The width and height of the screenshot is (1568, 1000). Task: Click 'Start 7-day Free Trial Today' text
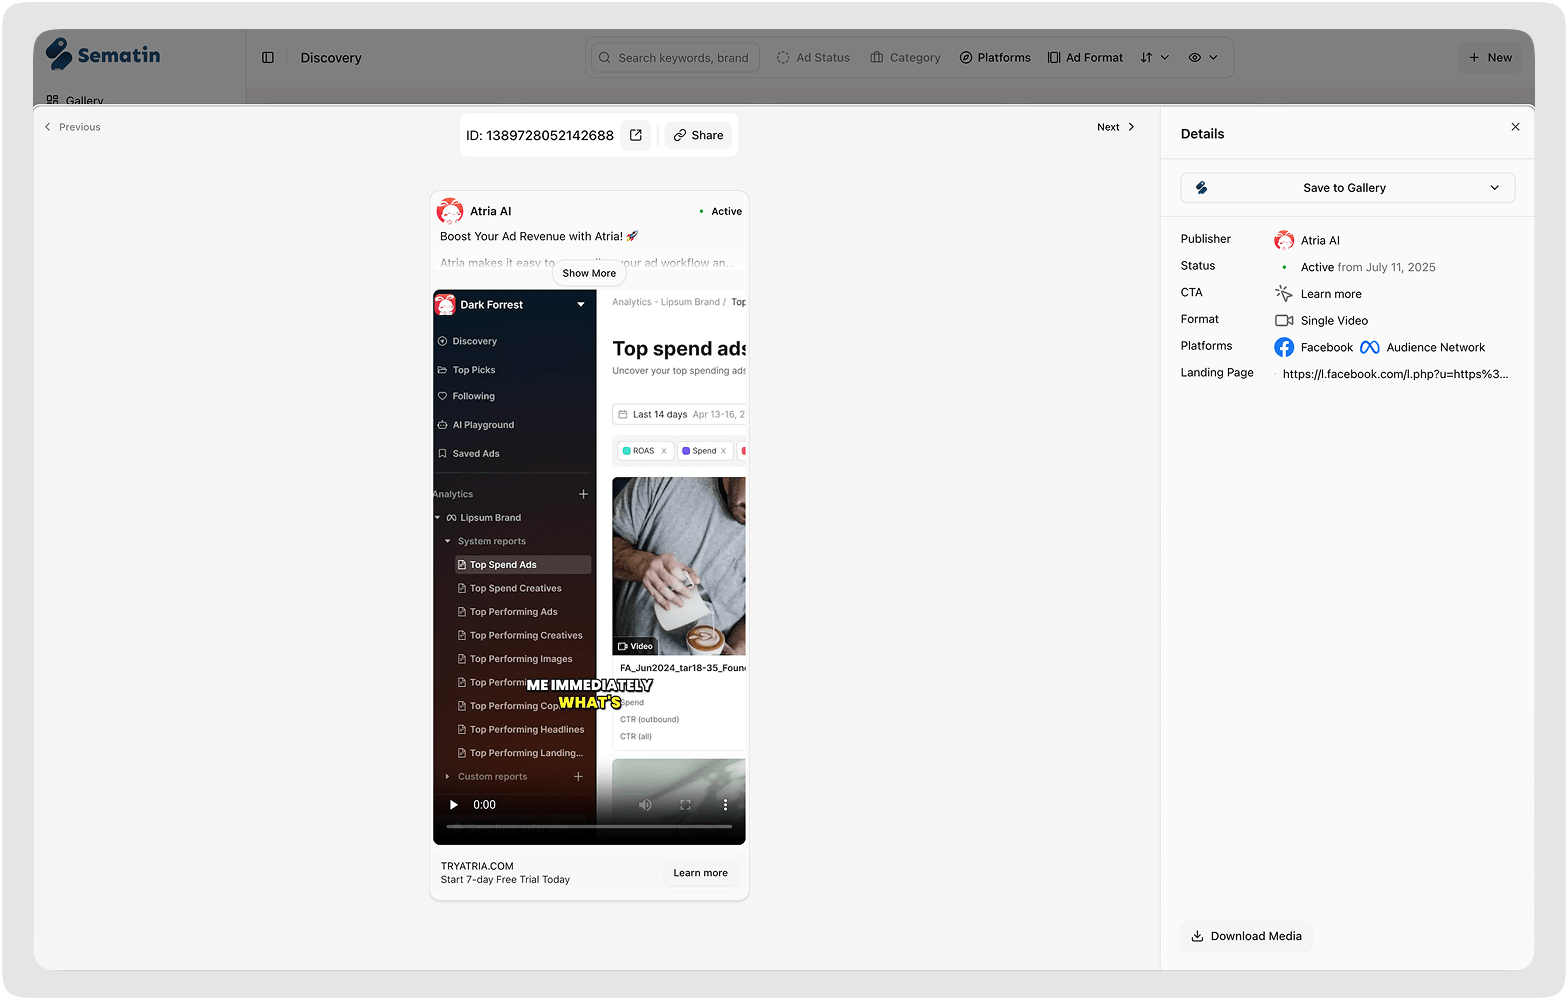(505, 880)
